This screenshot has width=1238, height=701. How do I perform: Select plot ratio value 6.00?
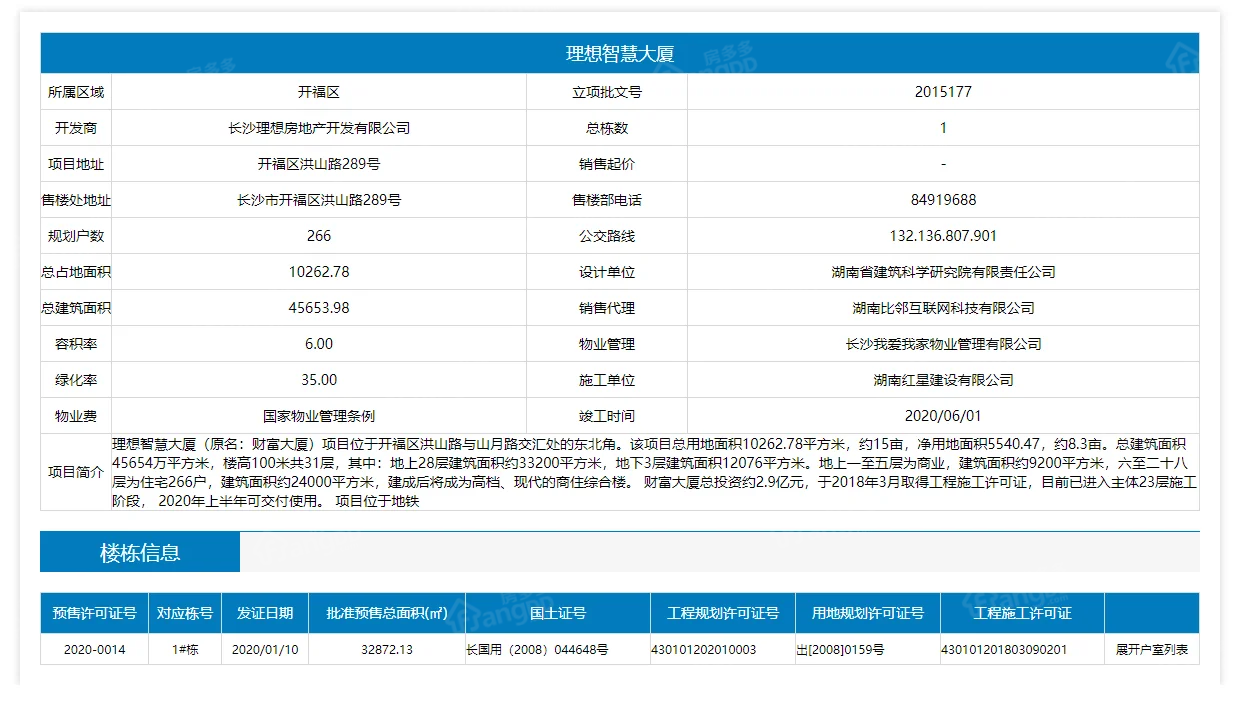[319, 344]
